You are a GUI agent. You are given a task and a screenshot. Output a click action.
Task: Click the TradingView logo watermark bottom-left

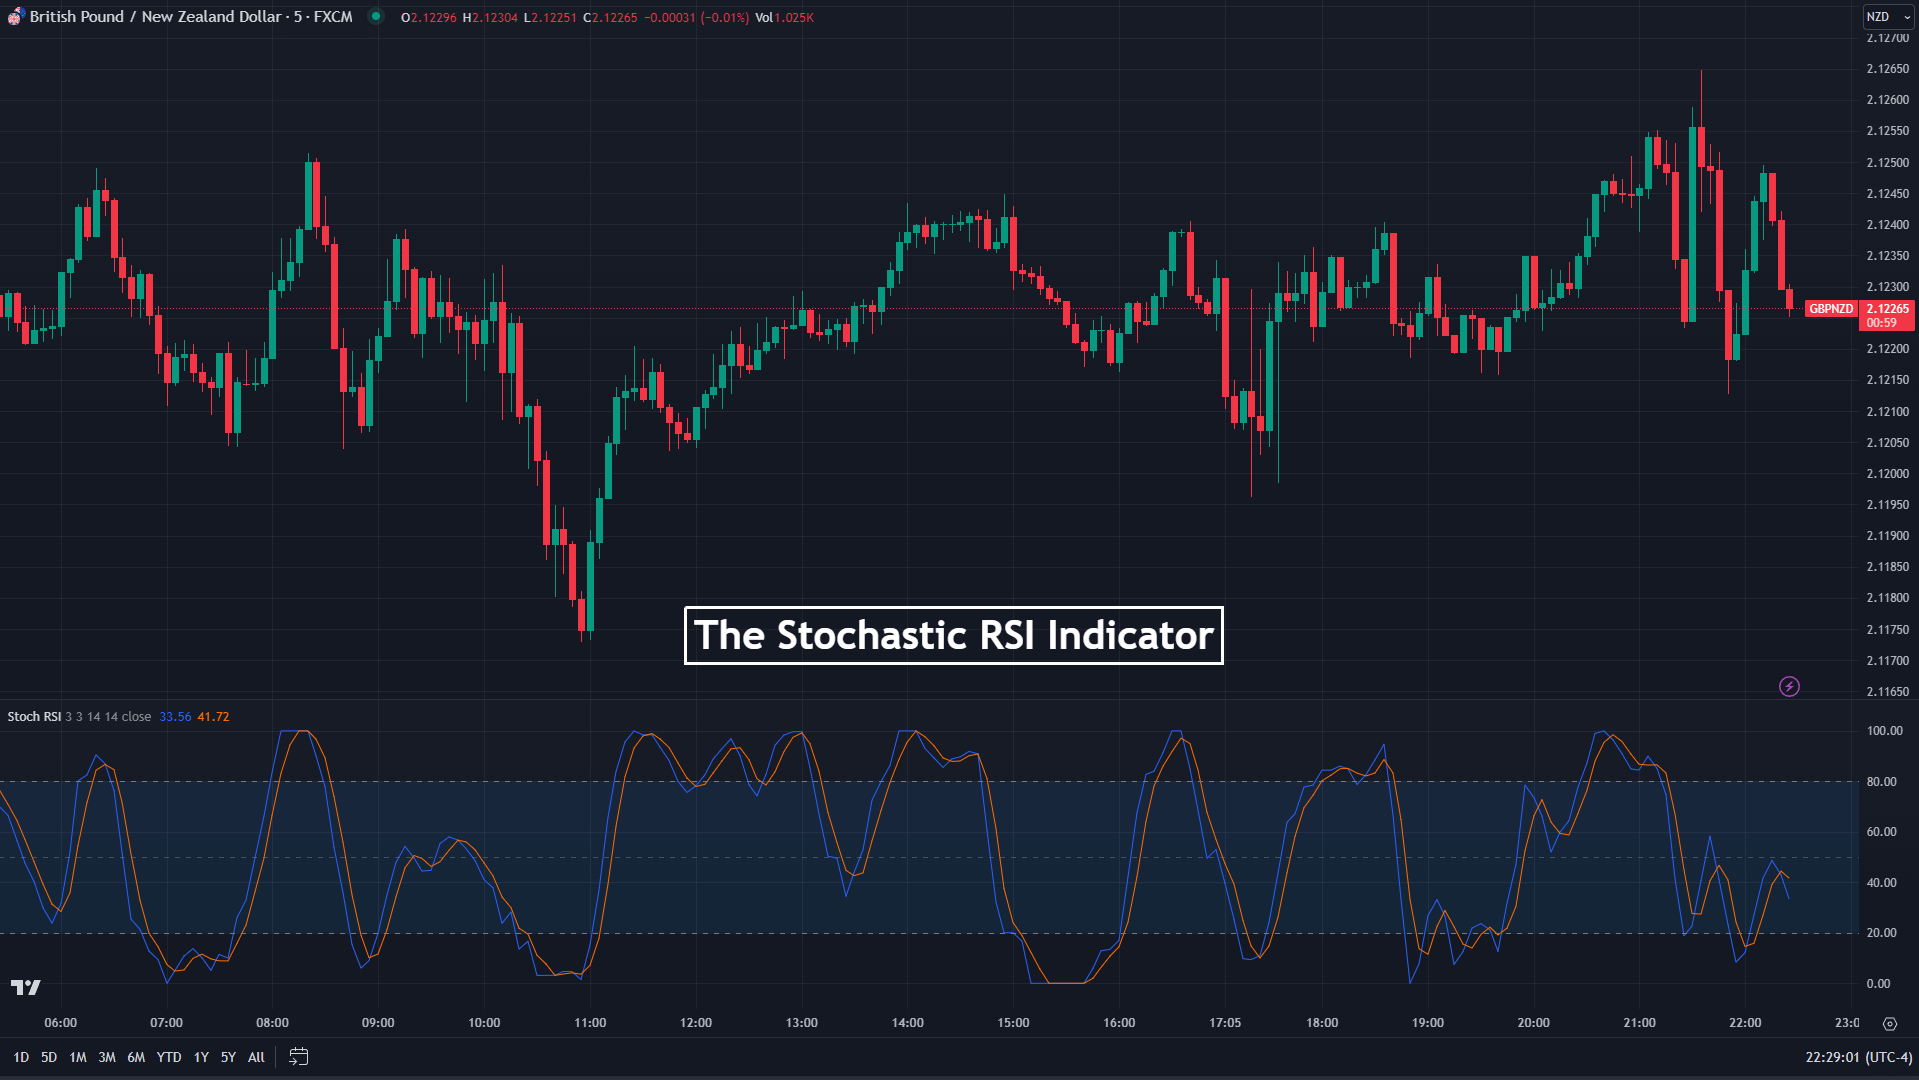[x=26, y=988]
